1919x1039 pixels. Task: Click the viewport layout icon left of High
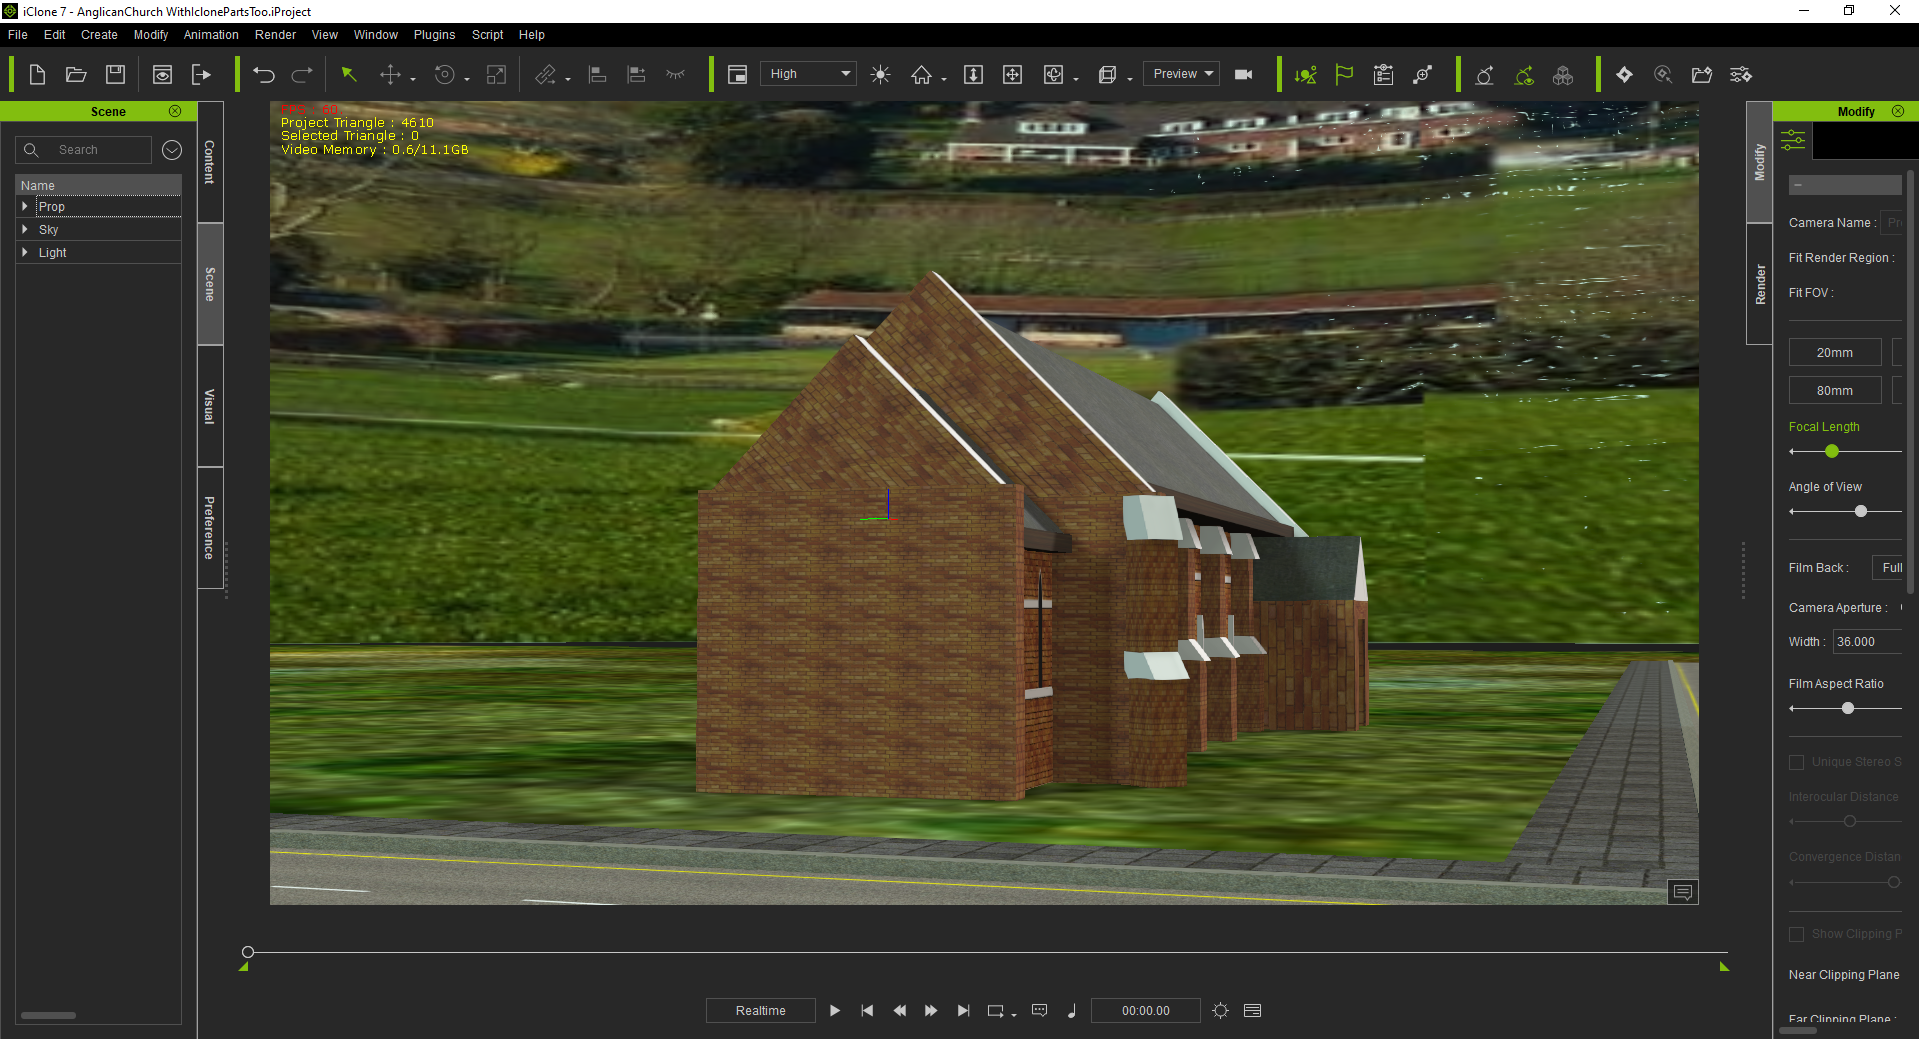pyautogui.click(x=738, y=75)
